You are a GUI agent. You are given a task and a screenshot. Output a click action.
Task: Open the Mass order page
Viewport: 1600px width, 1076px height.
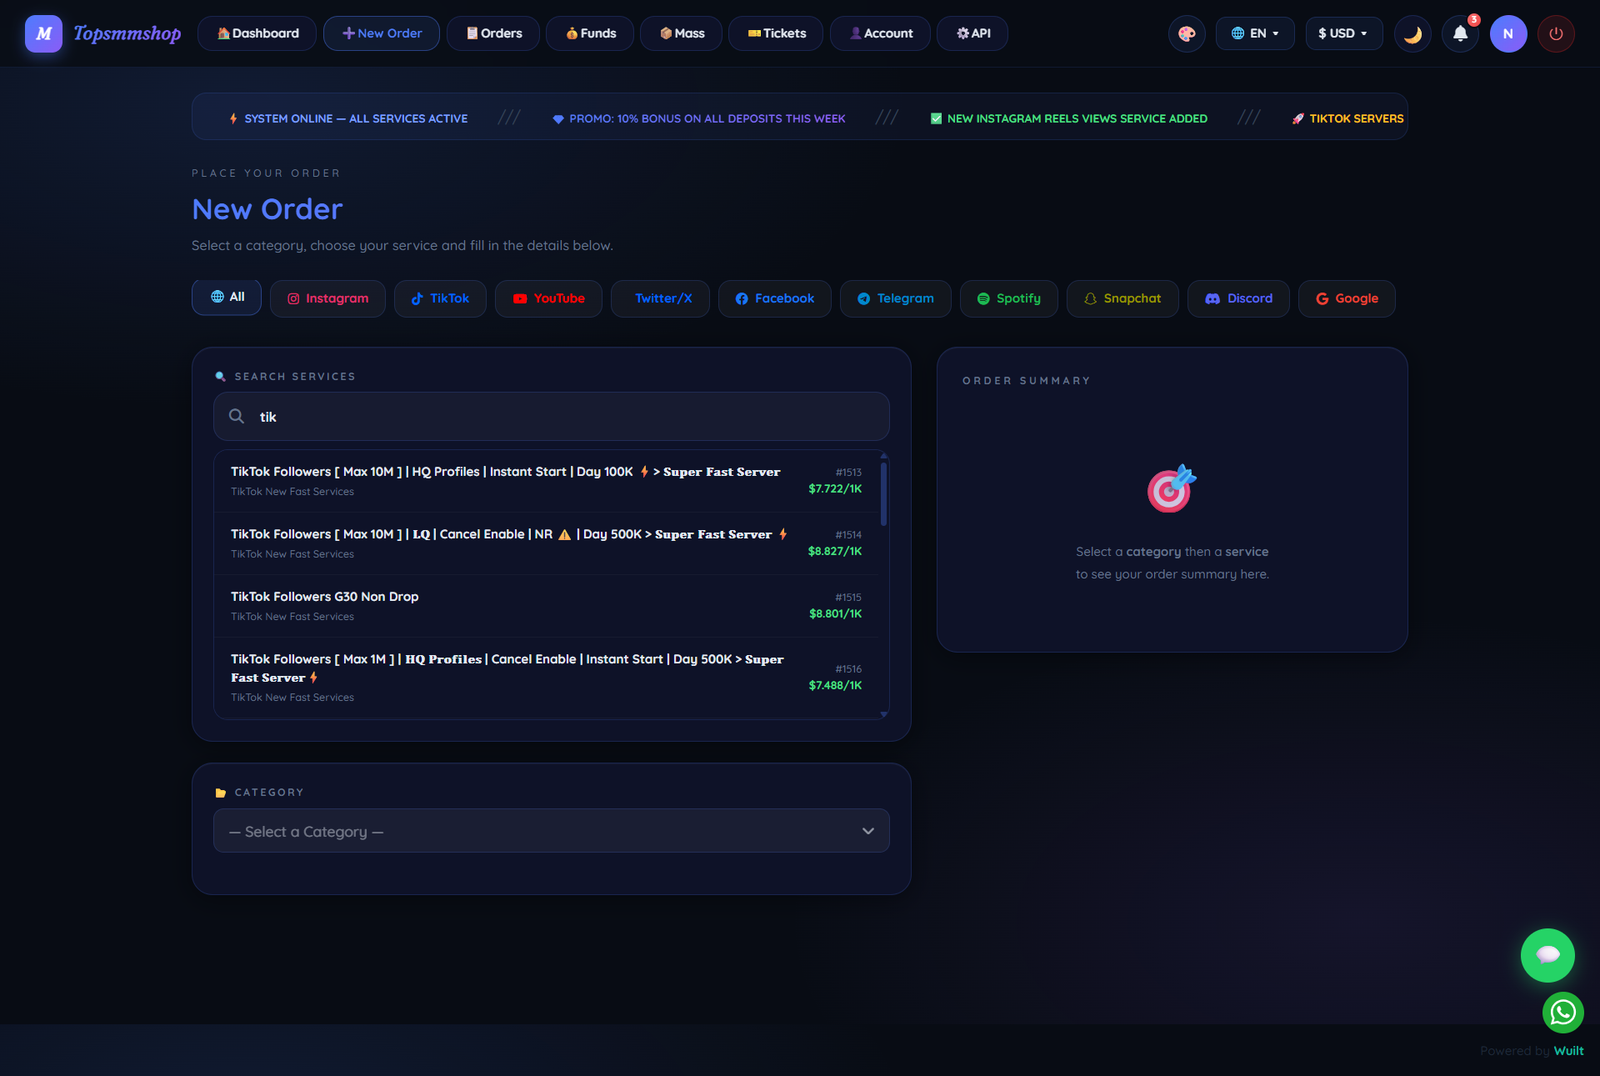pyautogui.click(x=681, y=34)
